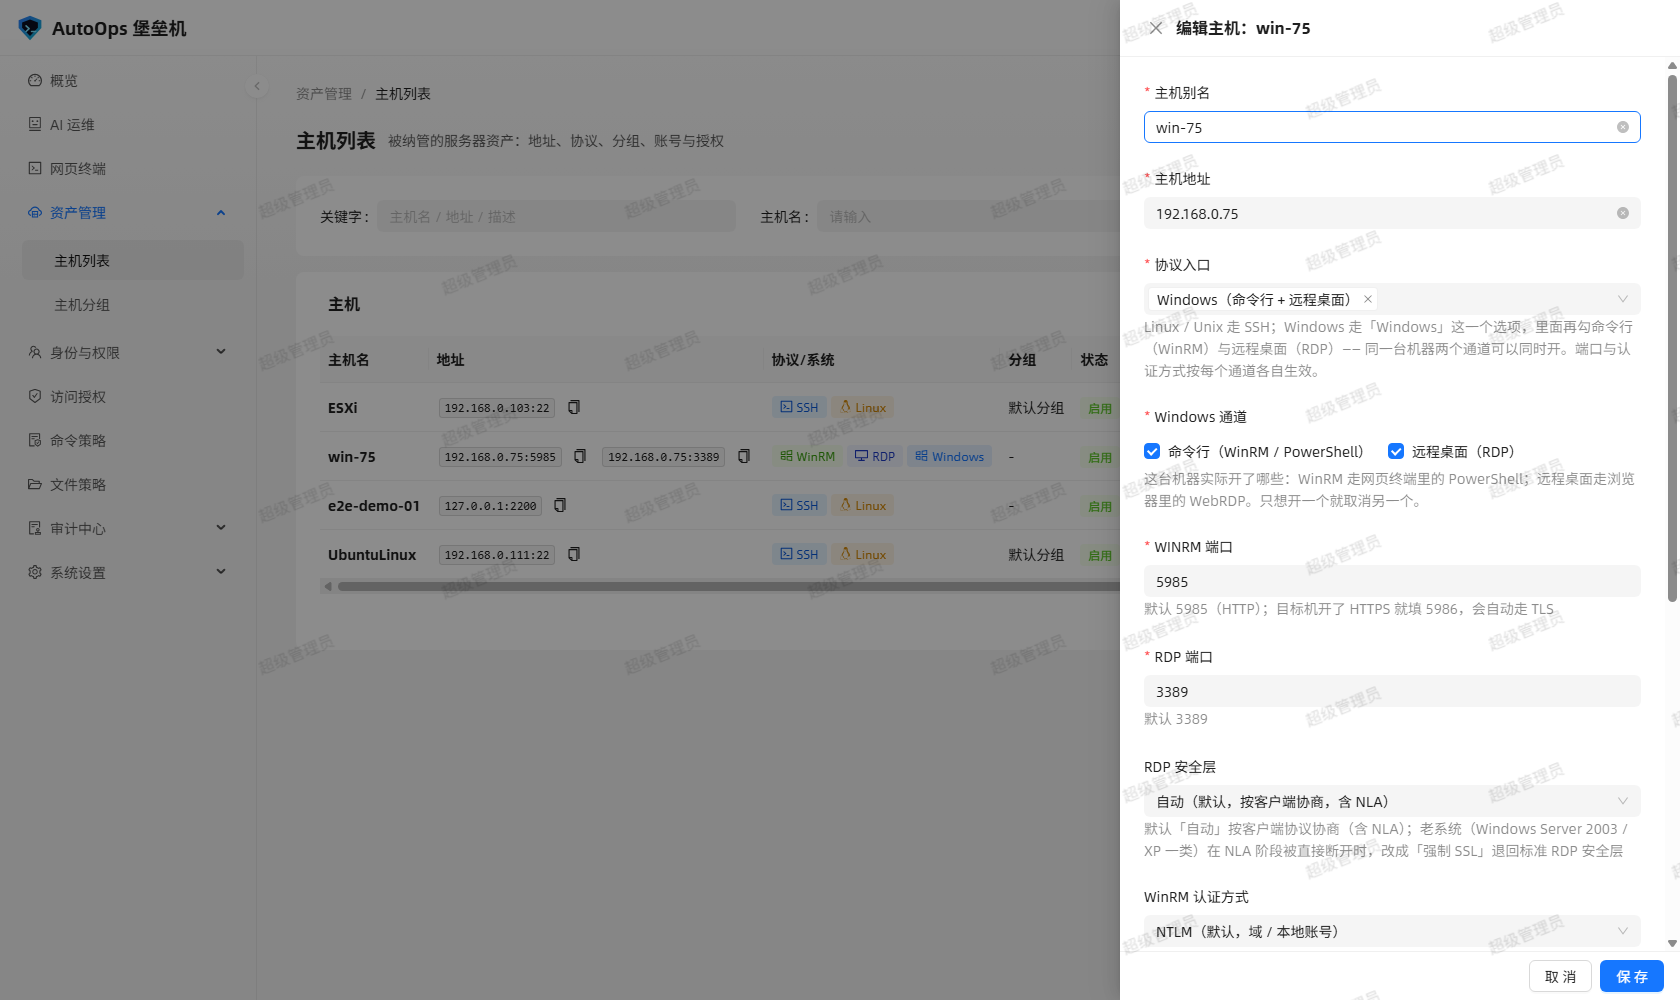Click the drawer vertical scrollbar
The width and height of the screenshot is (1680, 1000).
pyautogui.click(x=1672, y=338)
